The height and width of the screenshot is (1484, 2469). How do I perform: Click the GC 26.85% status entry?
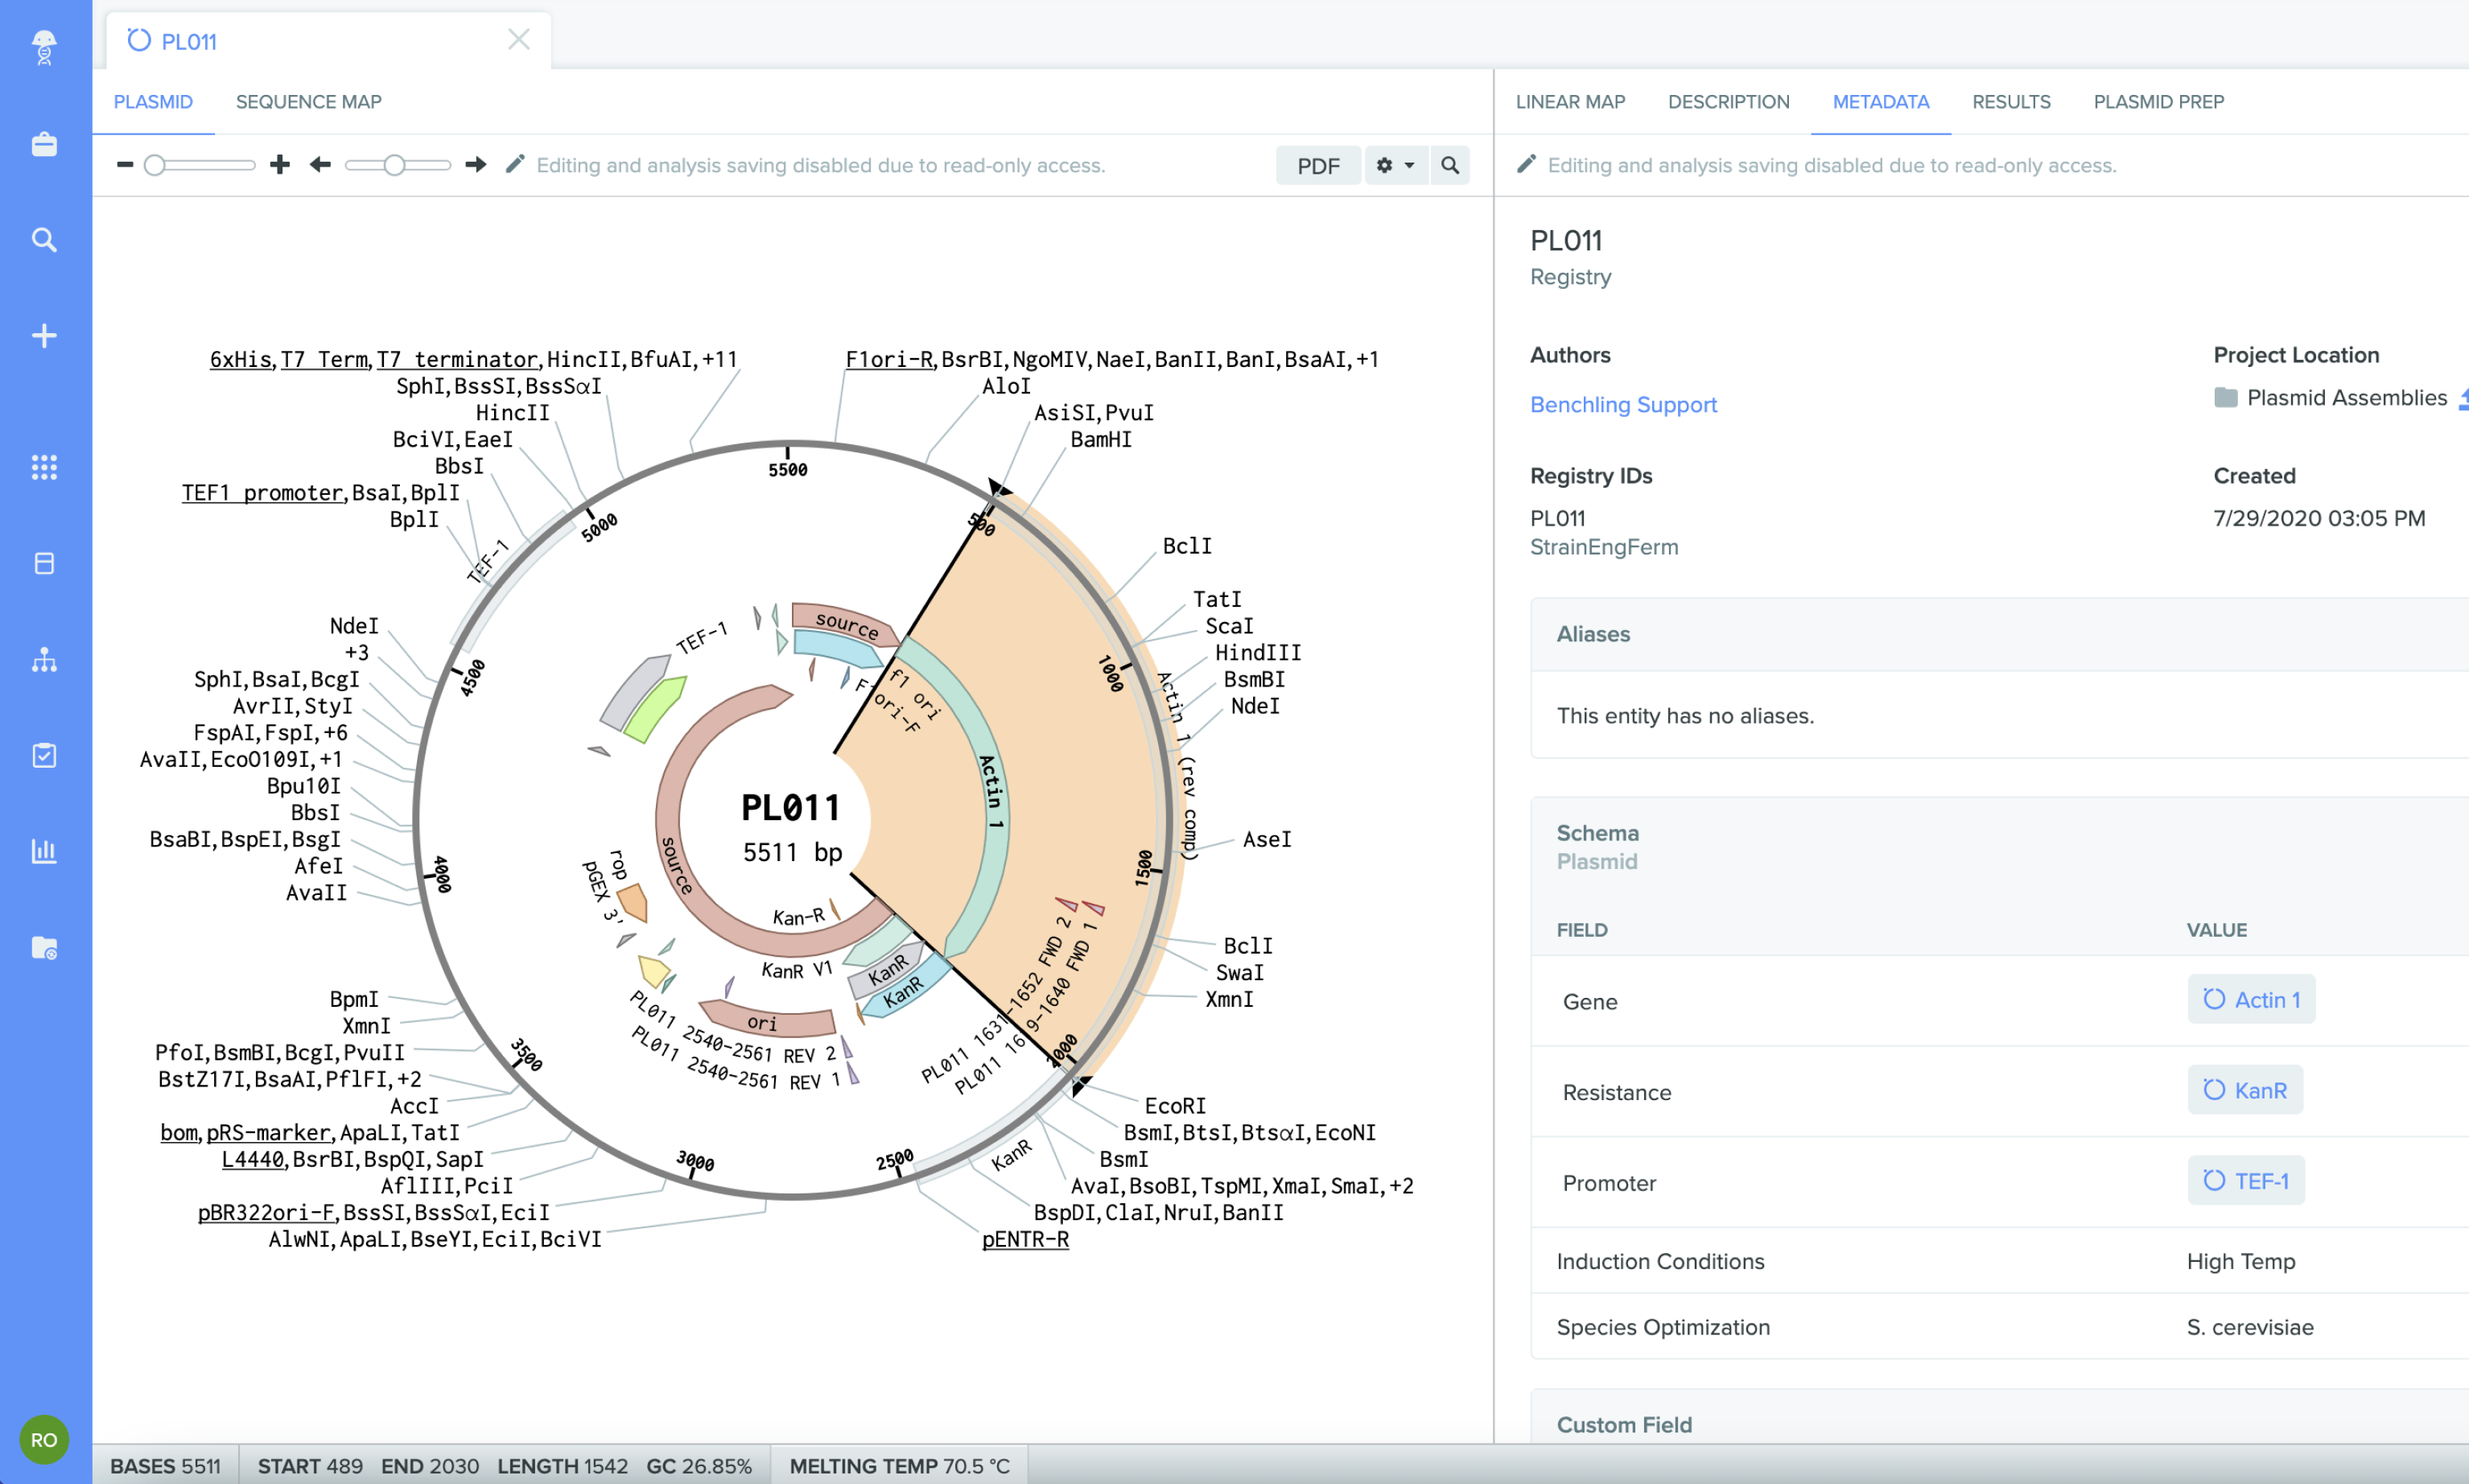[698, 1466]
